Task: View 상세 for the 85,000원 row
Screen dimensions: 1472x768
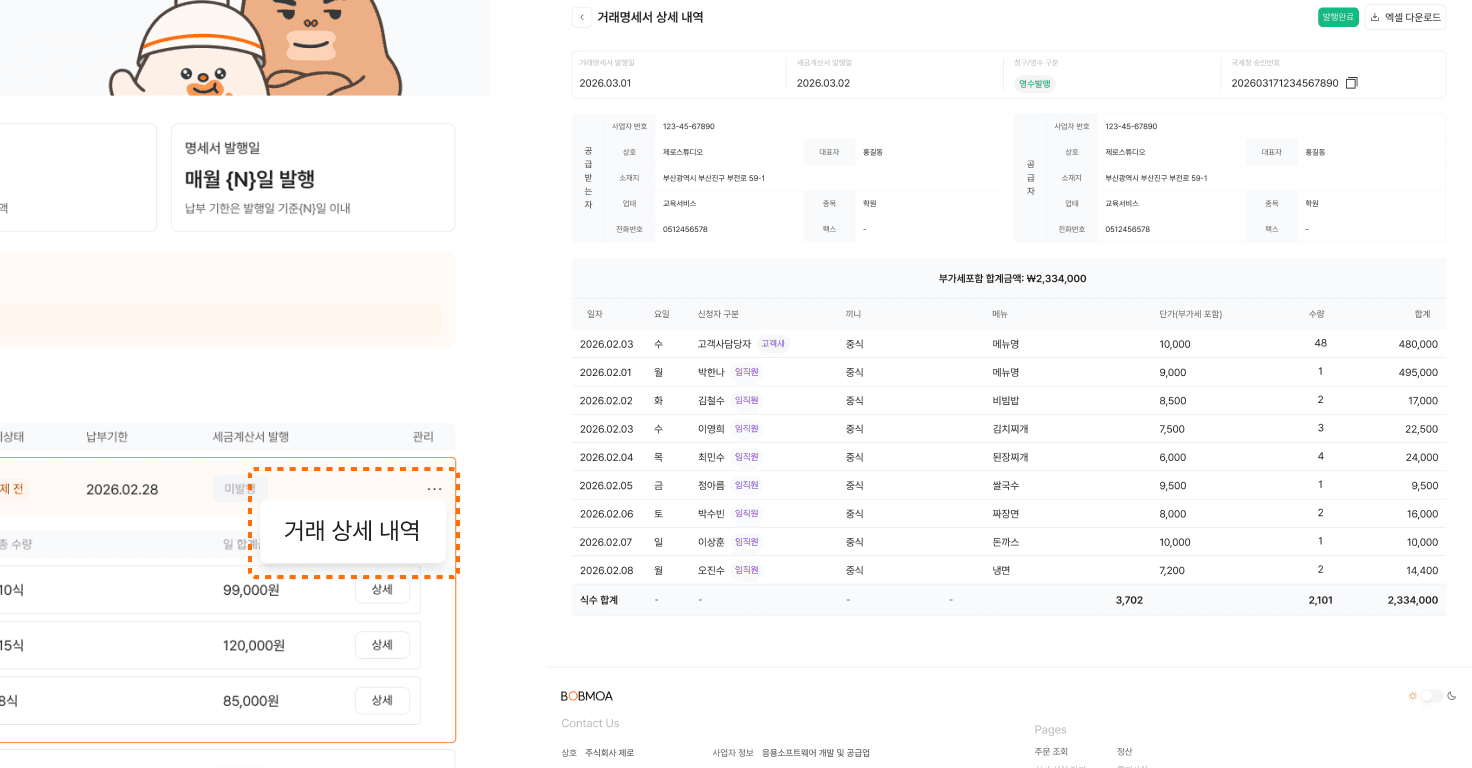Action: tap(382, 700)
